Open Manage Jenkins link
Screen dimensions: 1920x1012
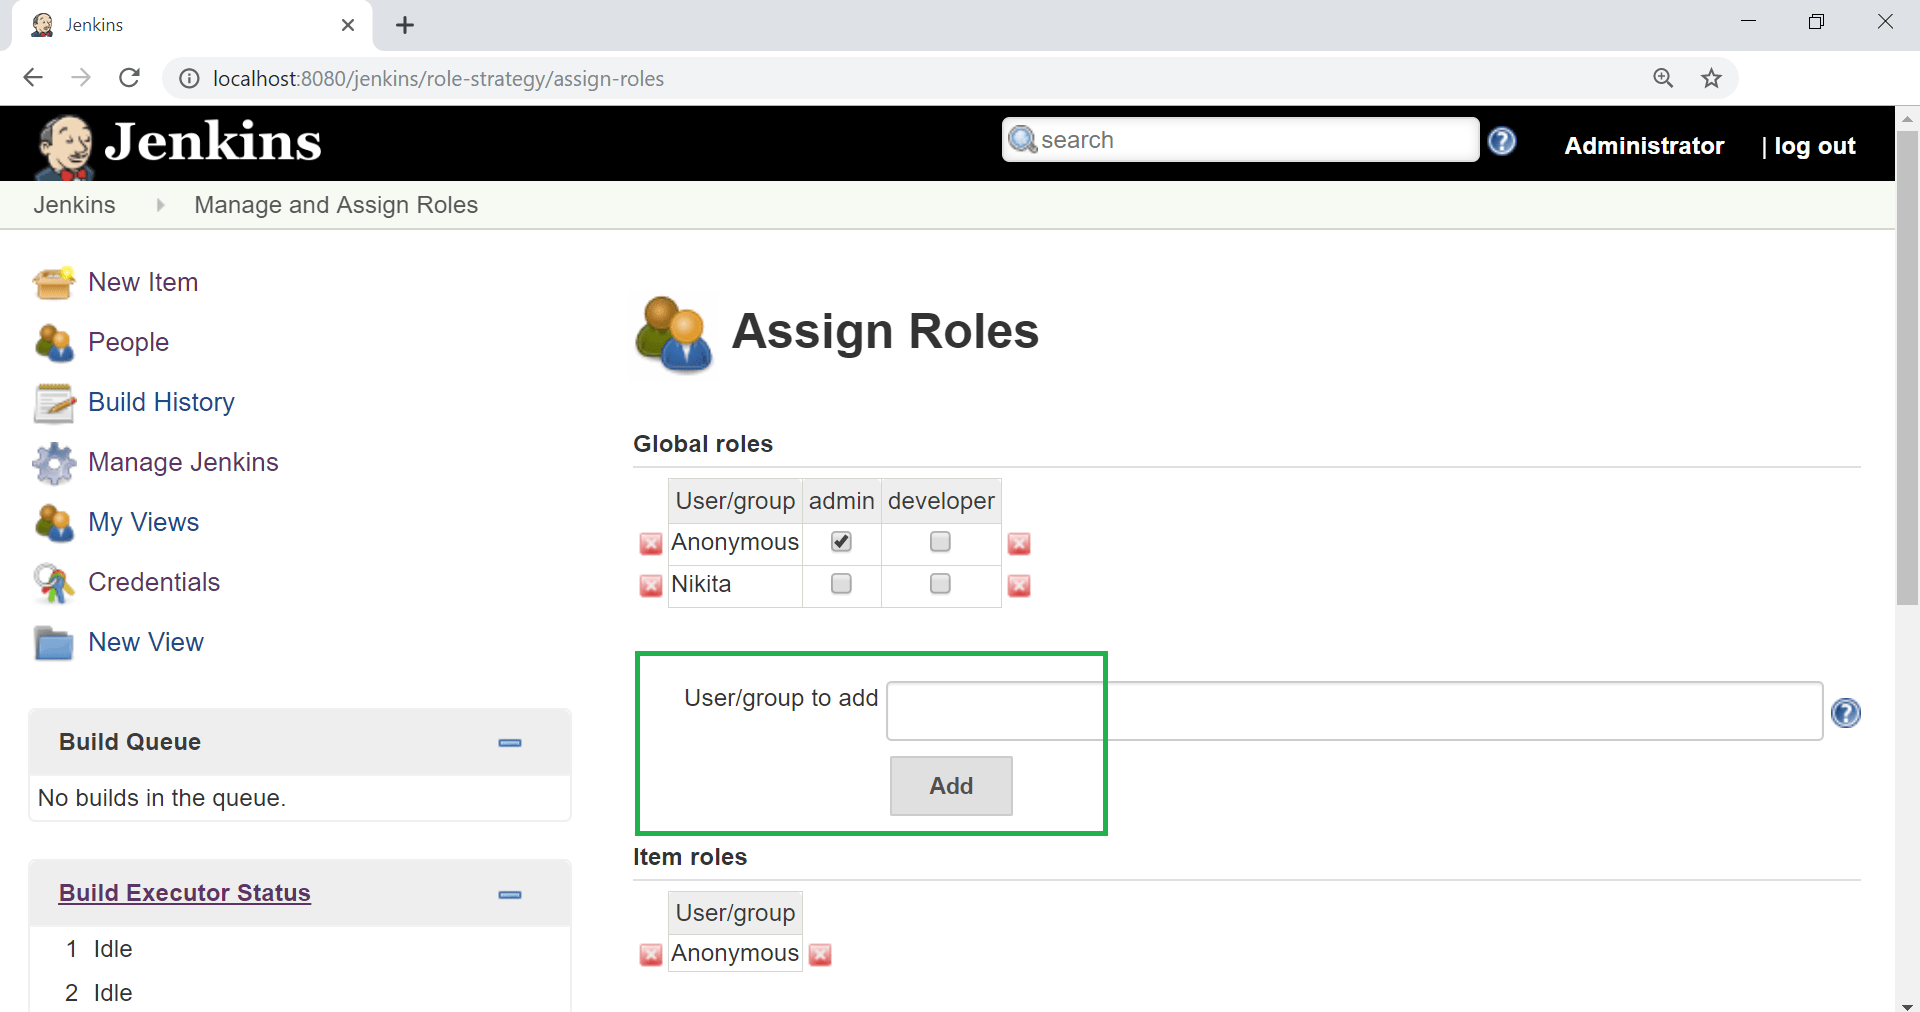183,462
